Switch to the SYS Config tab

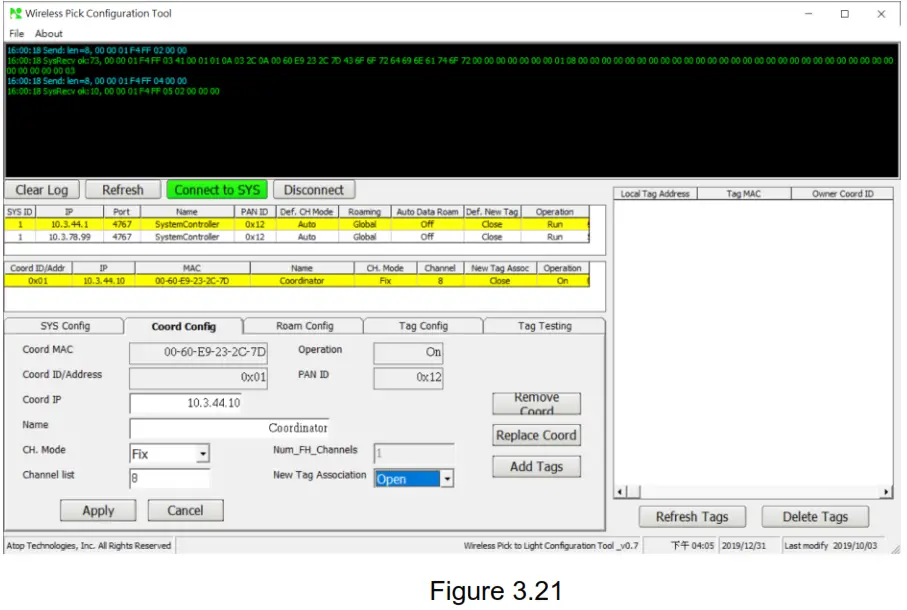65,326
